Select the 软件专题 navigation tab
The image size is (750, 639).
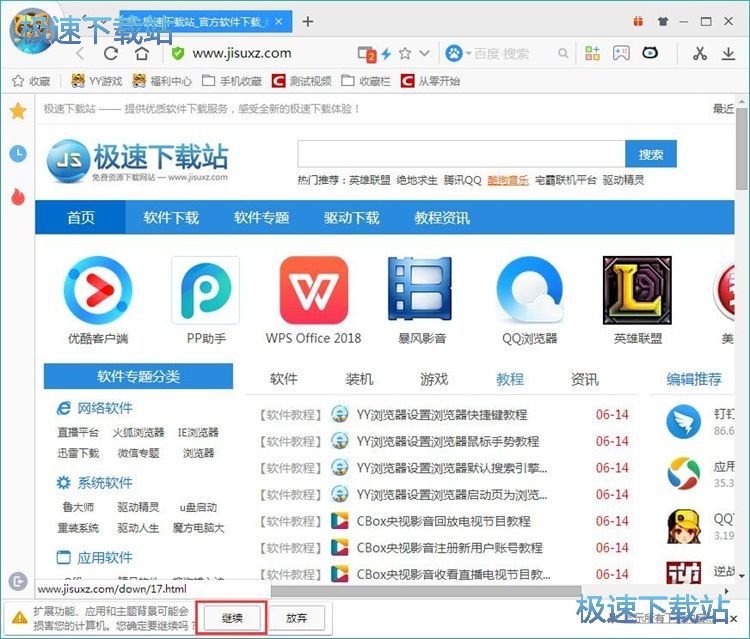click(261, 218)
